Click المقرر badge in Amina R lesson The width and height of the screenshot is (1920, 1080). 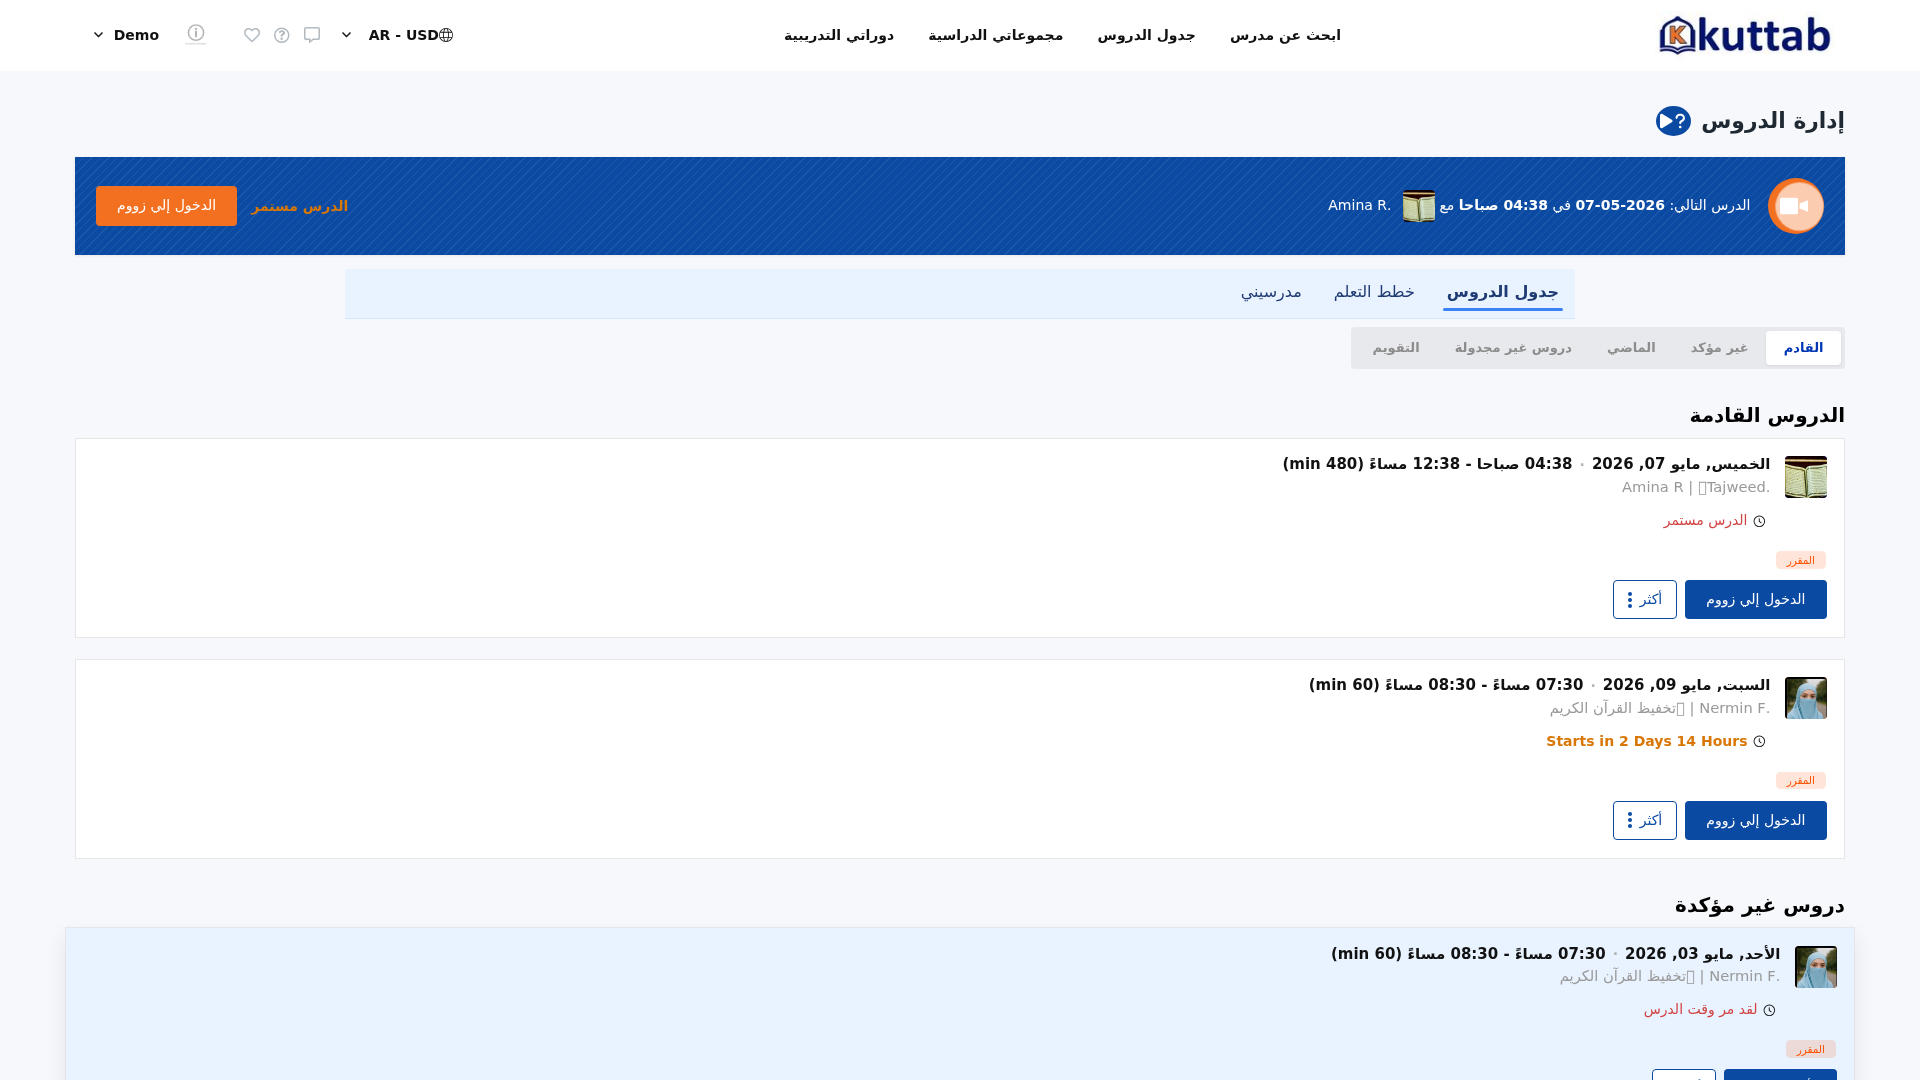[1800, 560]
